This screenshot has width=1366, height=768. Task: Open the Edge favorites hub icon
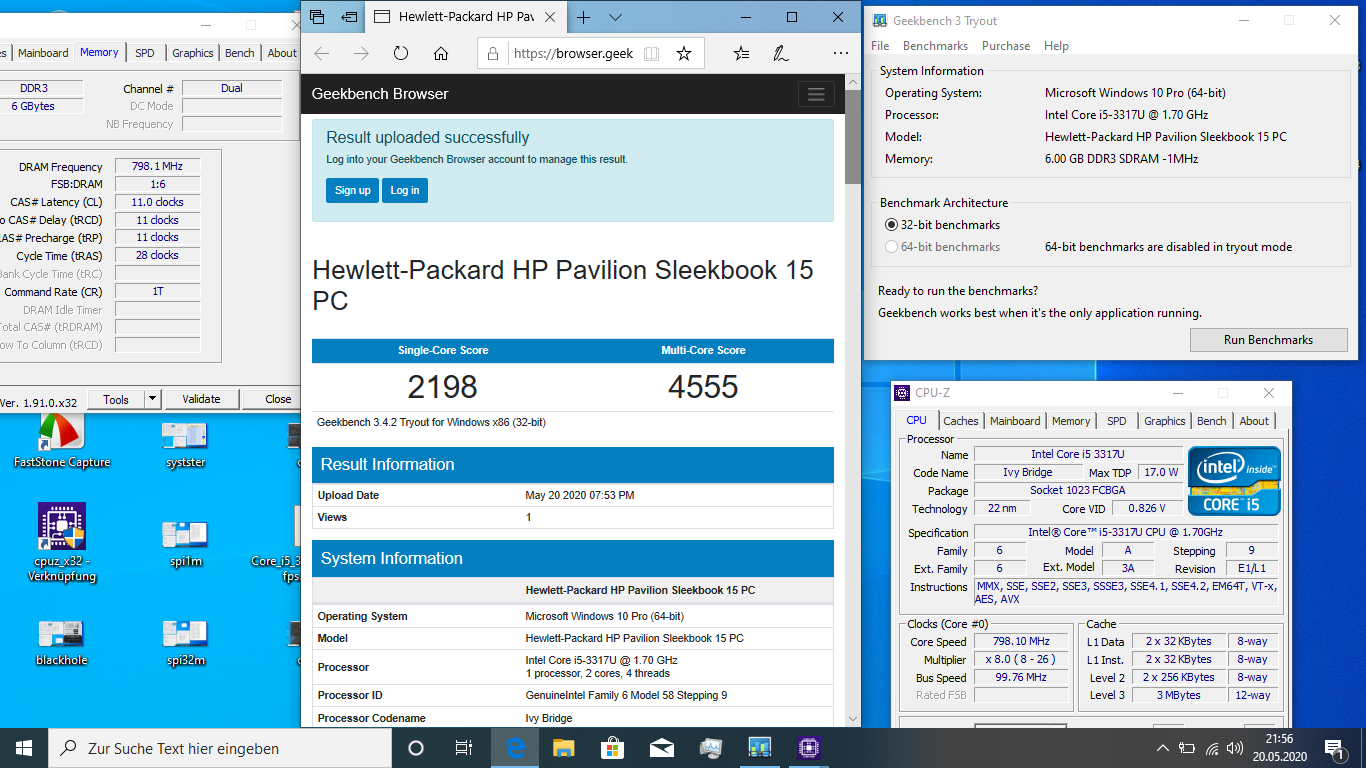point(741,54)
